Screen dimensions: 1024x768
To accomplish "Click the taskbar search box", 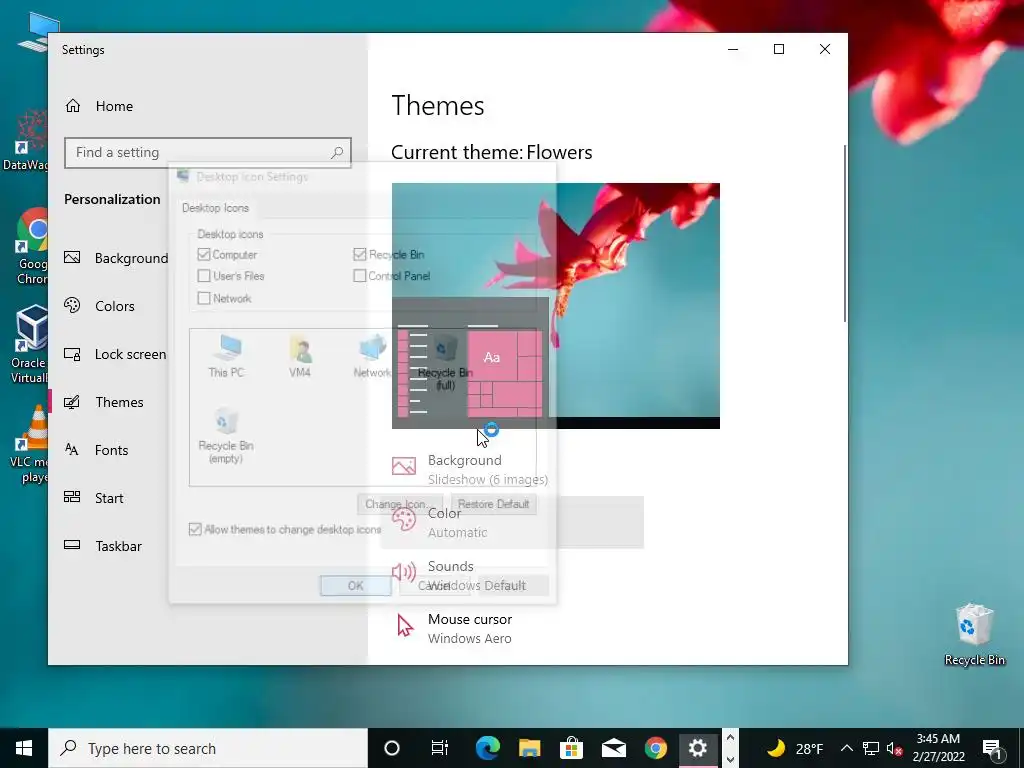I will click(208, 748).
